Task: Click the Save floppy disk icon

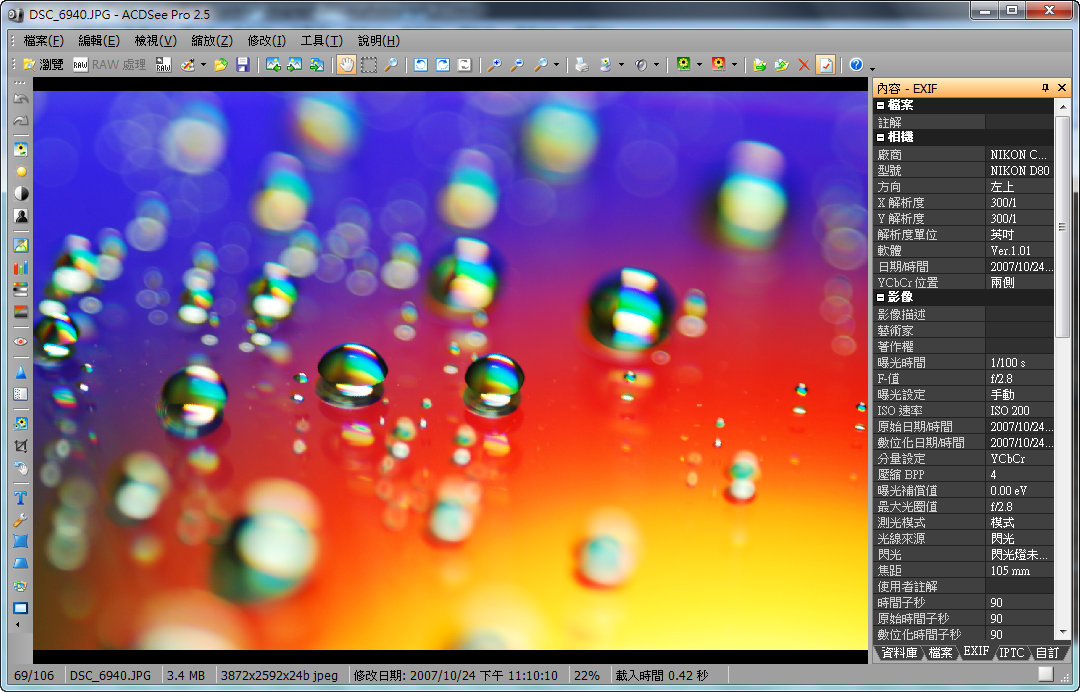Action: point(242,65)
